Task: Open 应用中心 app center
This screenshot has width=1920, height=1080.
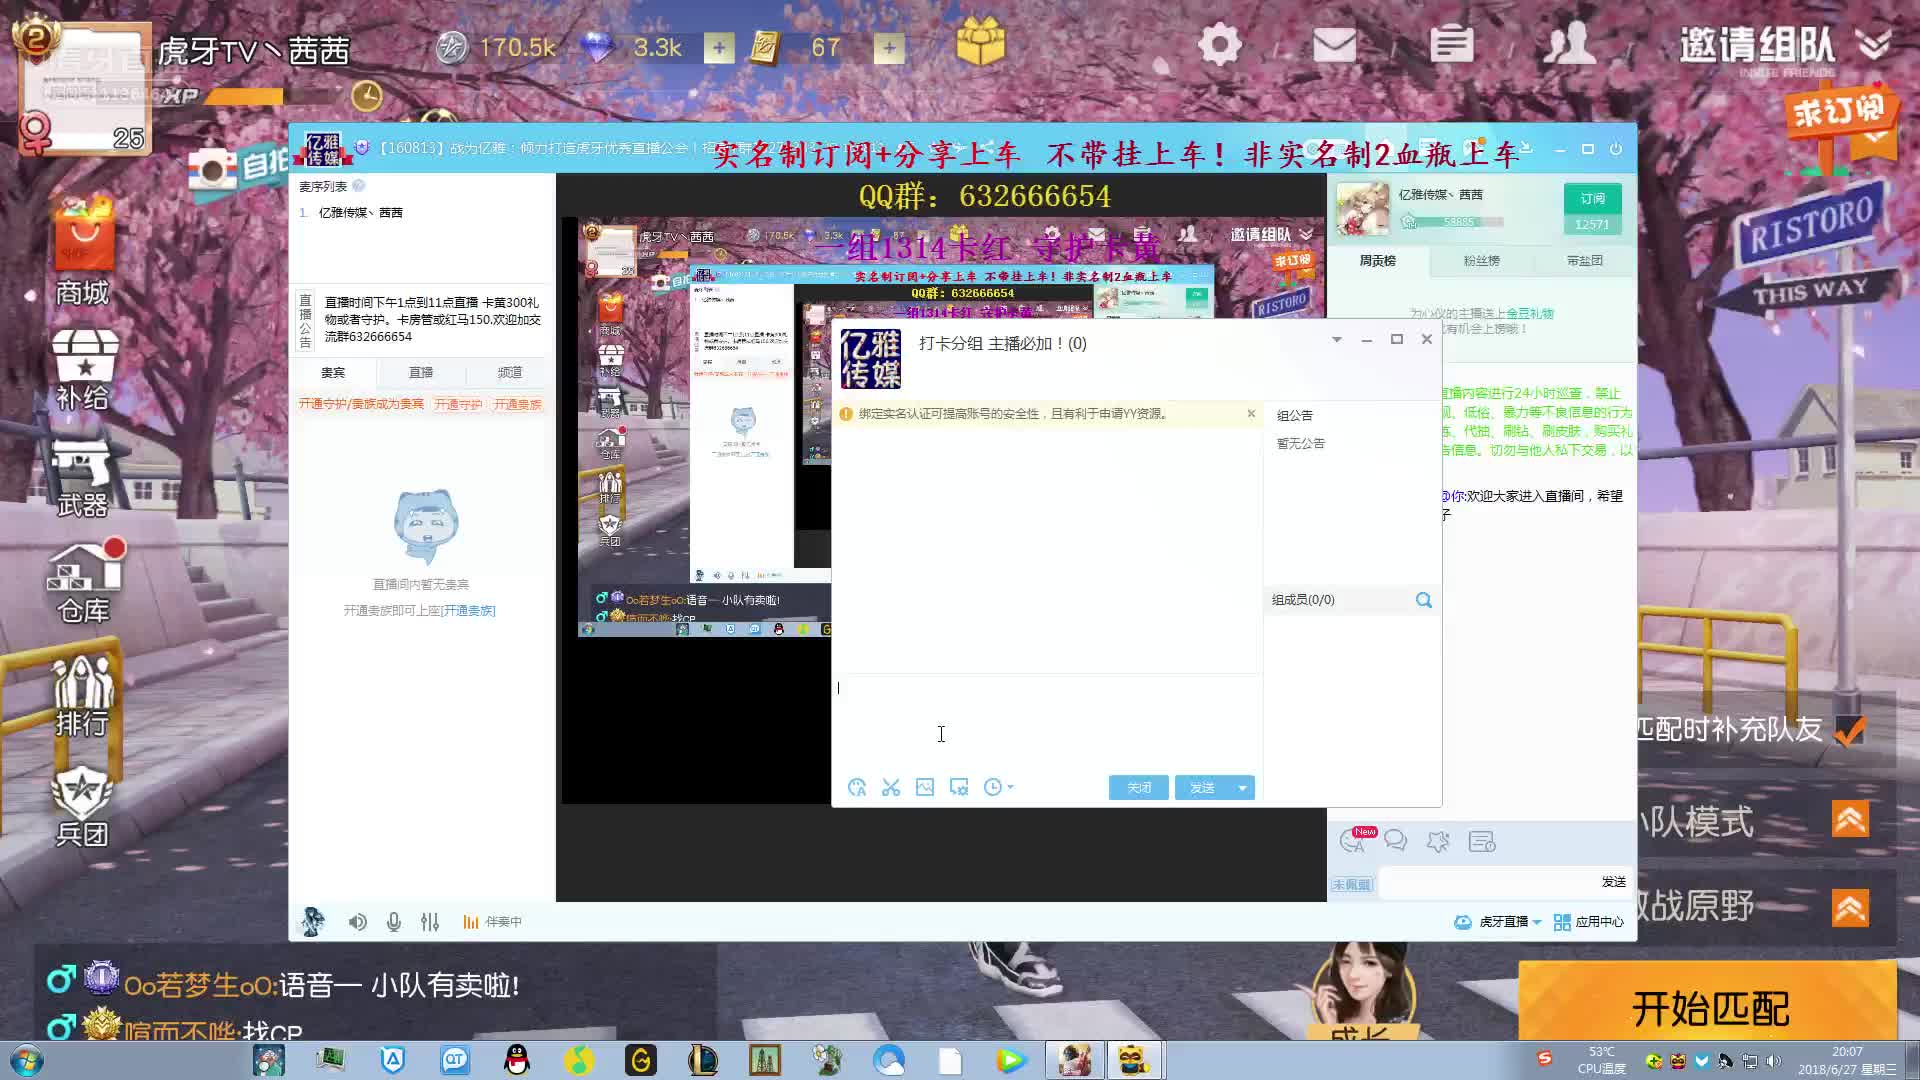Action: coord(1589,922)
